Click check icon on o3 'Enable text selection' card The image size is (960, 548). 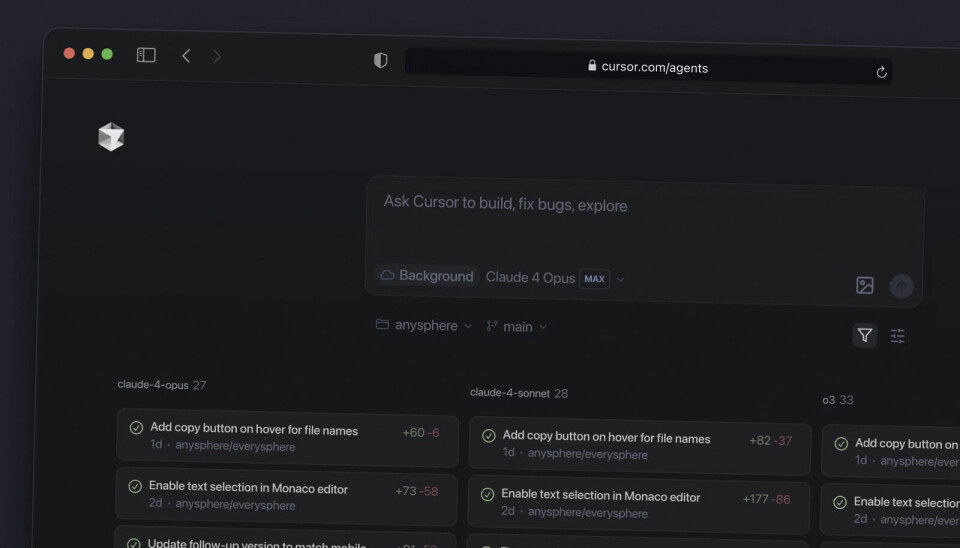[x=840, y=502]
